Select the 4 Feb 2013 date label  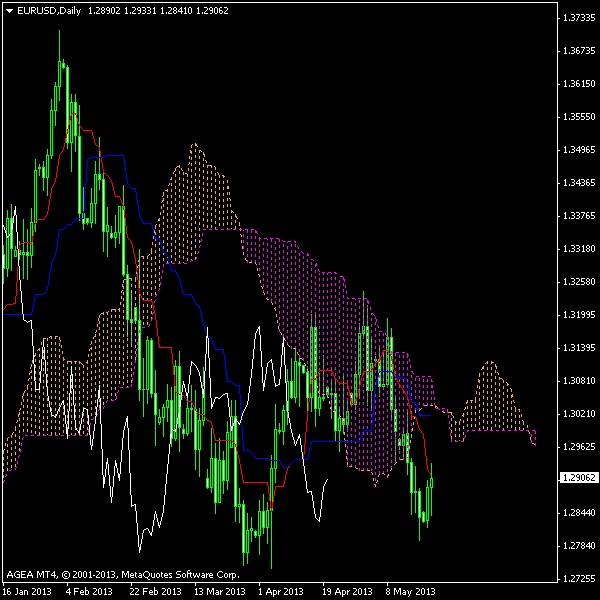coord(89,590)
